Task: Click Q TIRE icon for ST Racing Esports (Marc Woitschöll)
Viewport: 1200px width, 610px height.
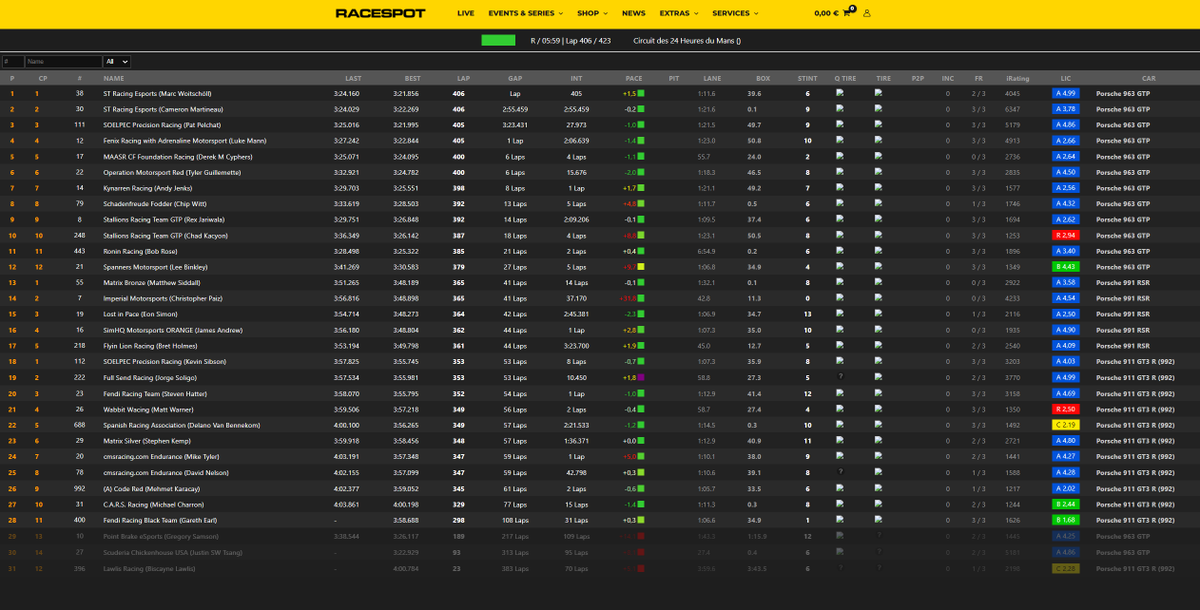Action: click(840, 93)
